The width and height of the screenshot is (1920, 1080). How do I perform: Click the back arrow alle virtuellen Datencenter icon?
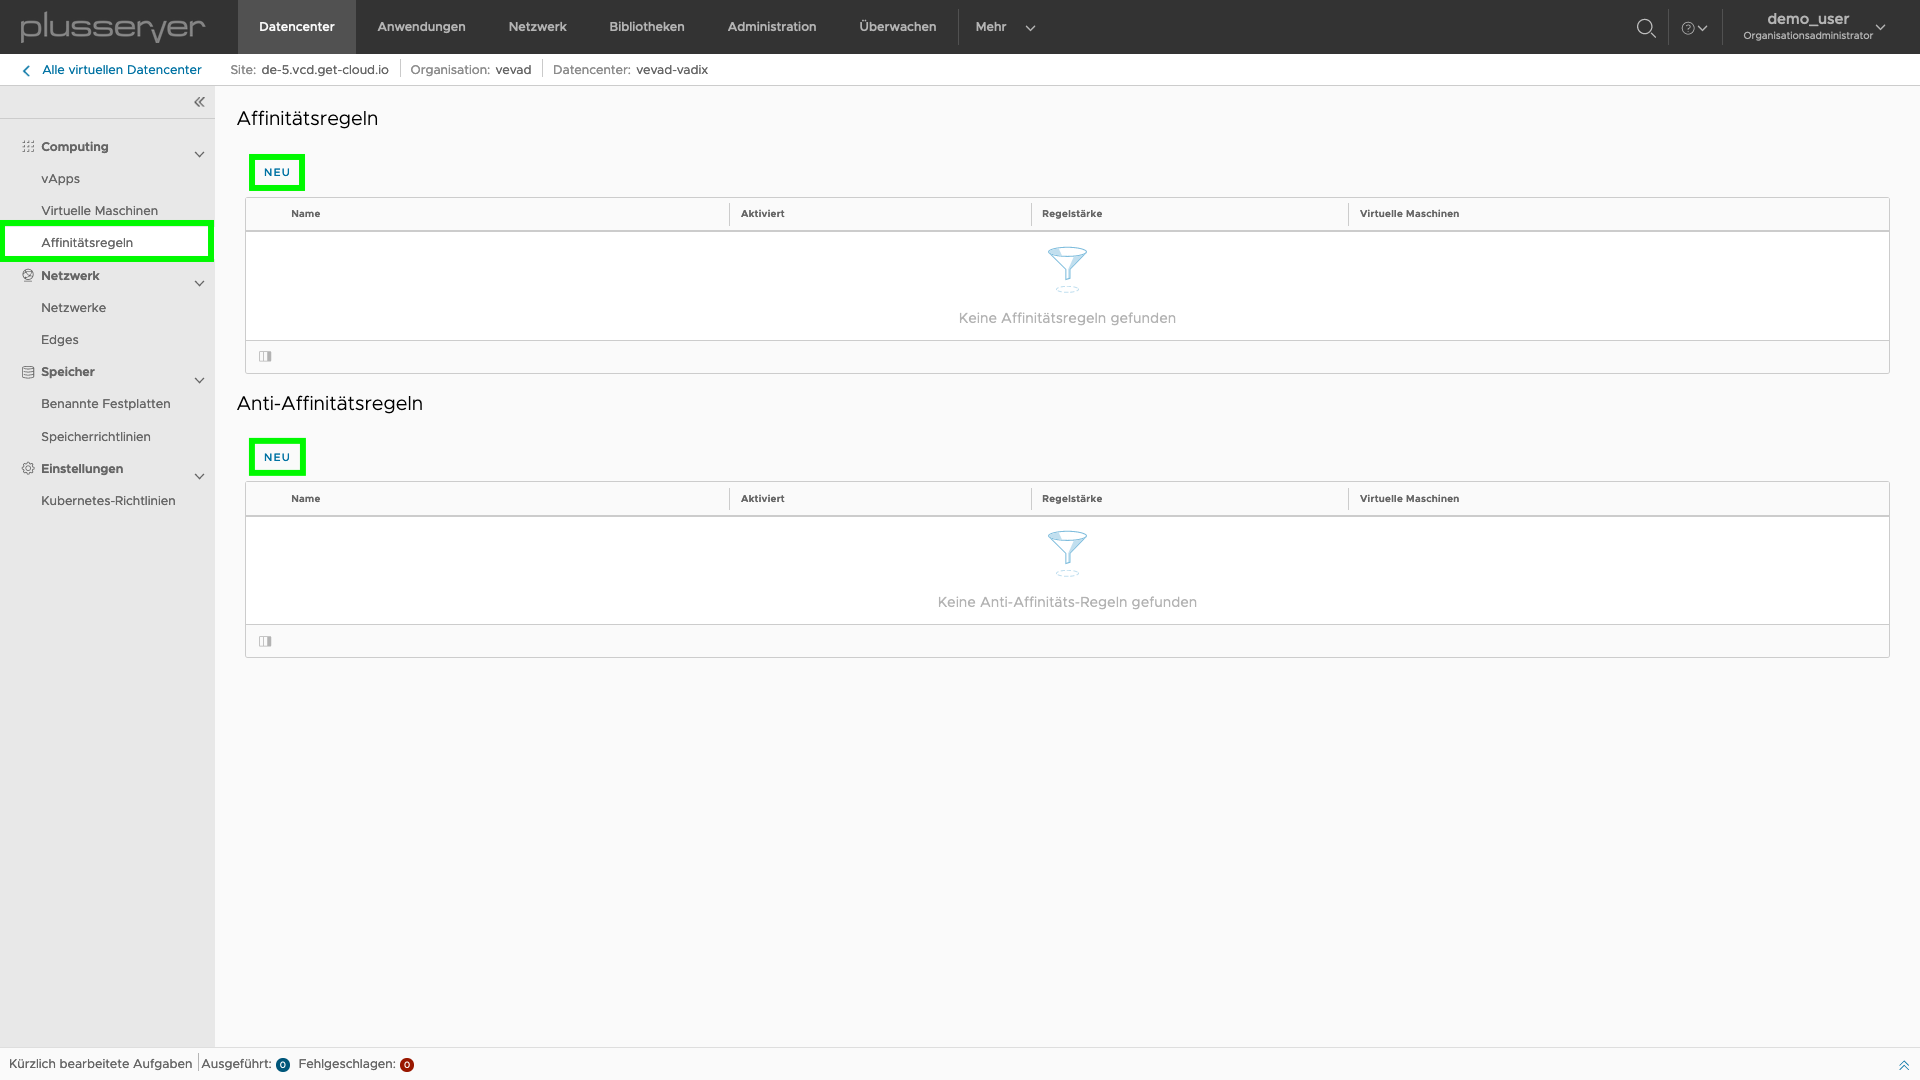(25, 70)
